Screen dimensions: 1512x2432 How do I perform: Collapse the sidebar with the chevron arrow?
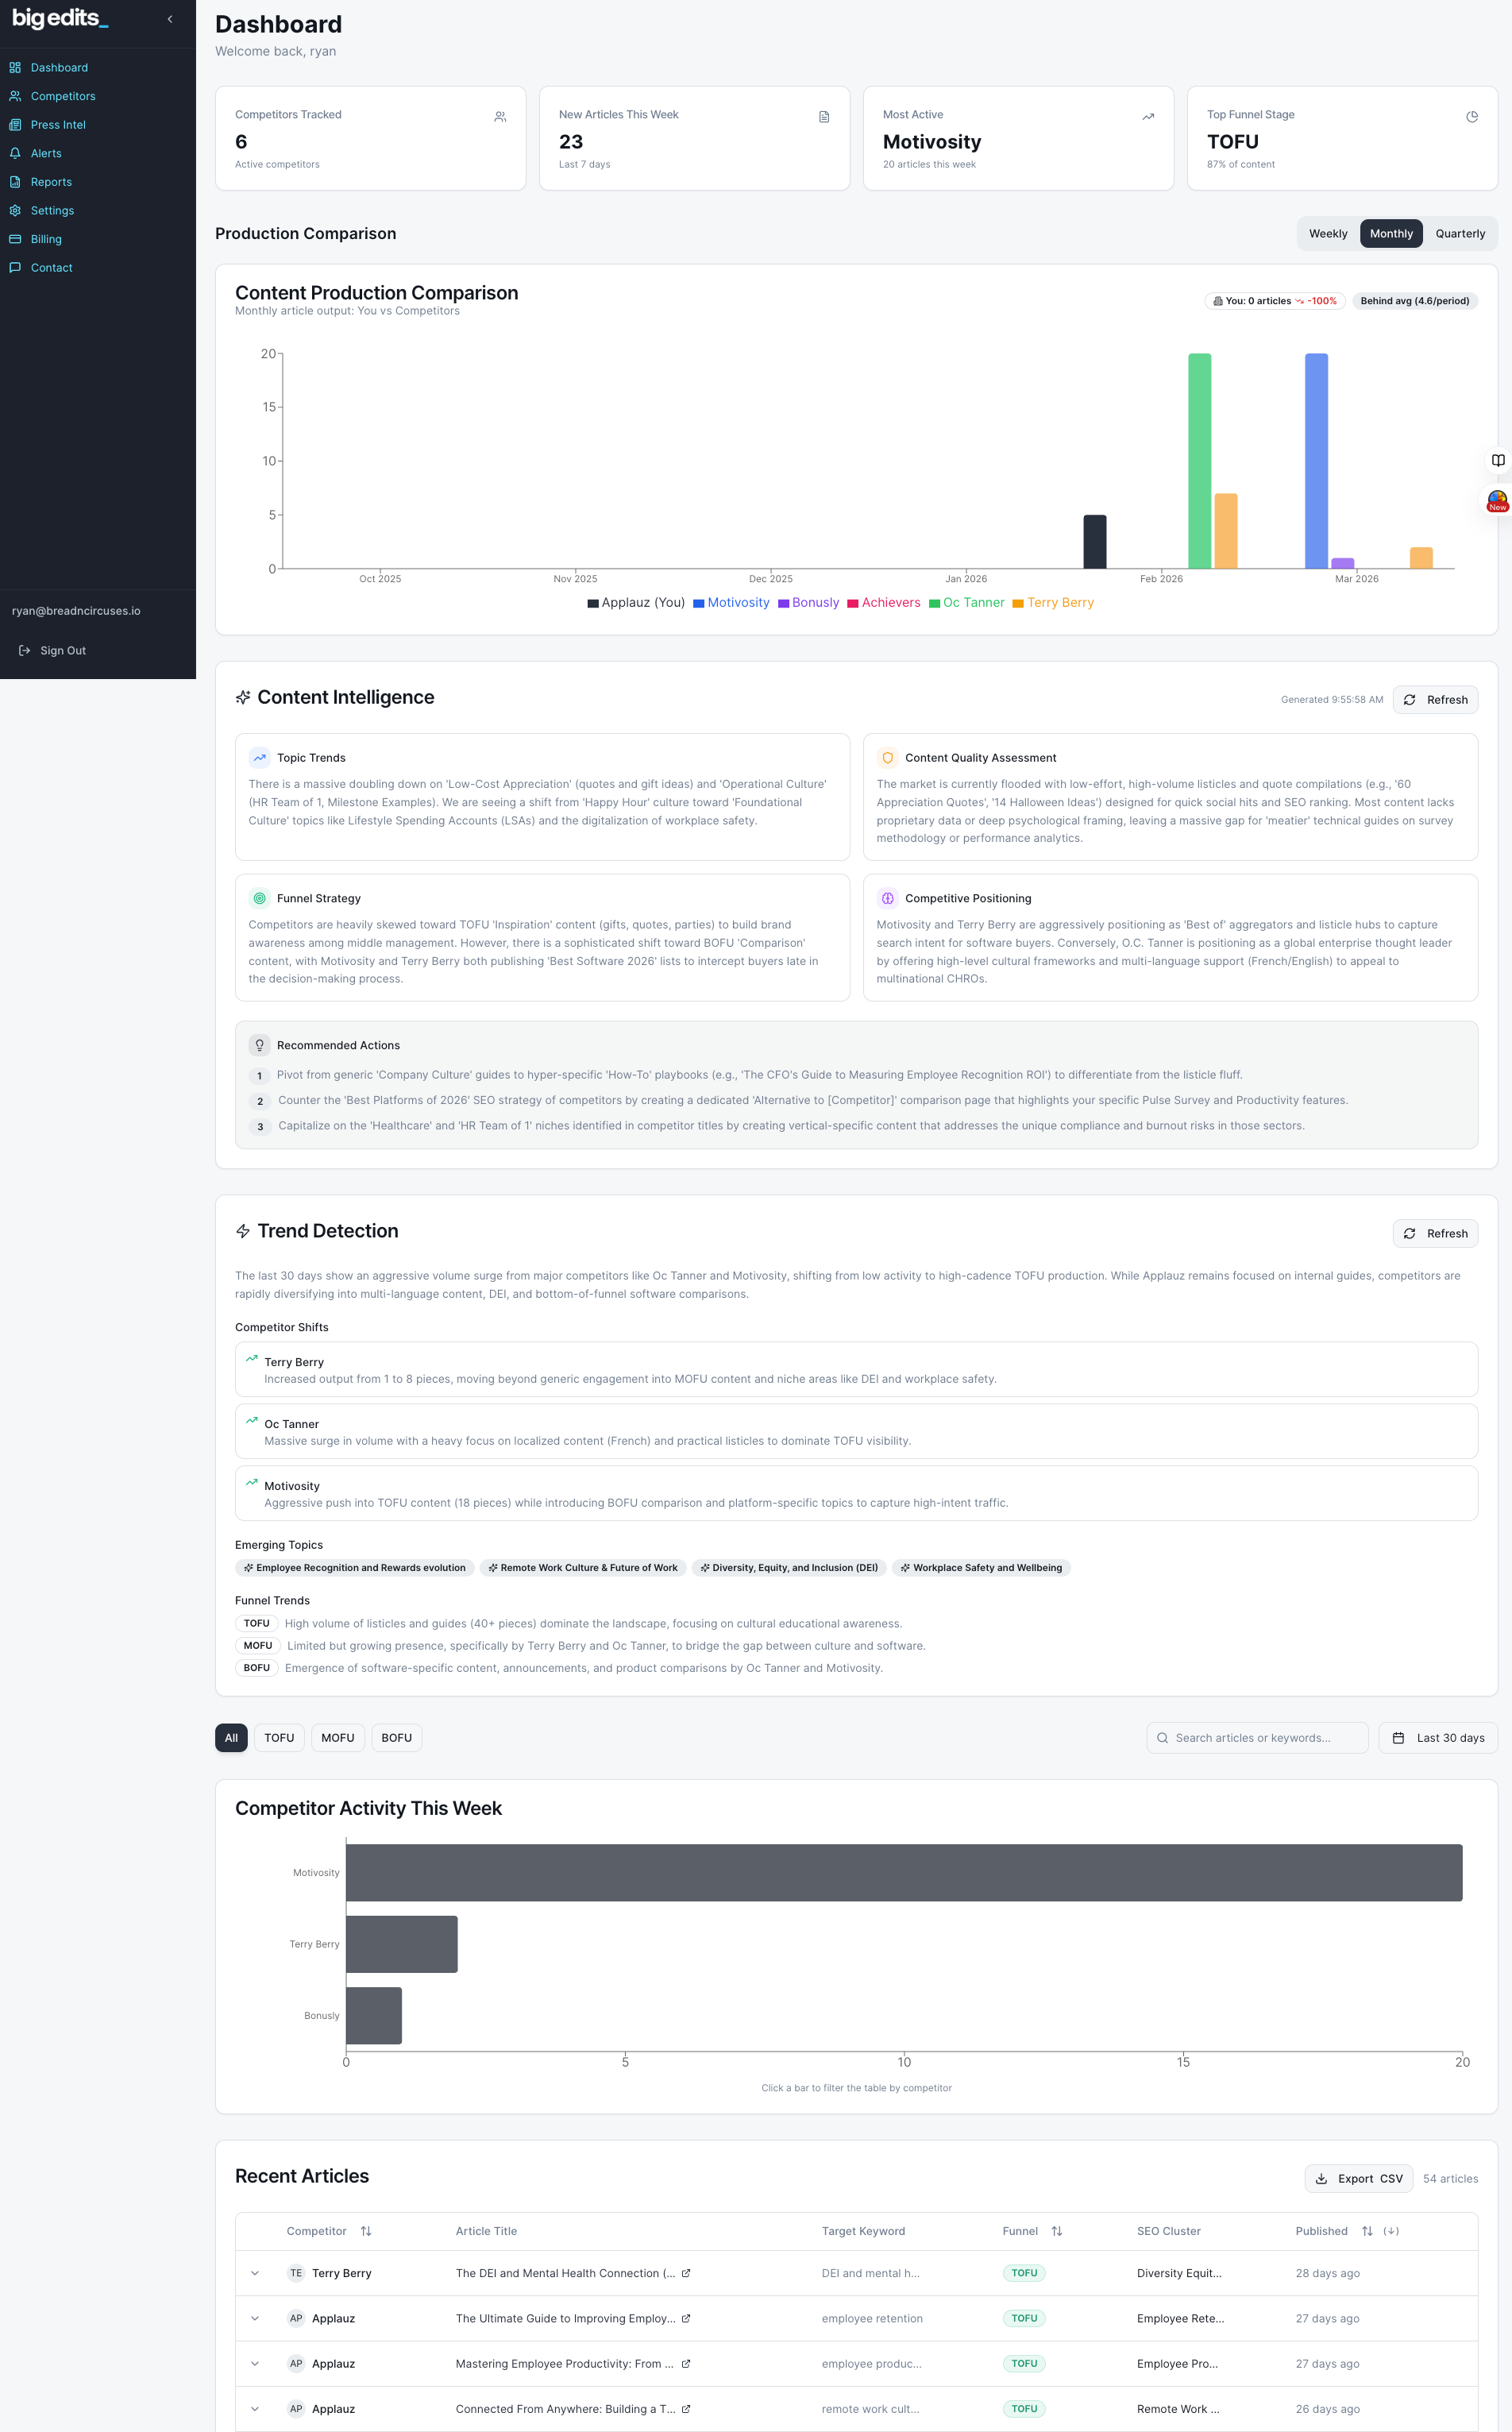[x=170, y=19]
